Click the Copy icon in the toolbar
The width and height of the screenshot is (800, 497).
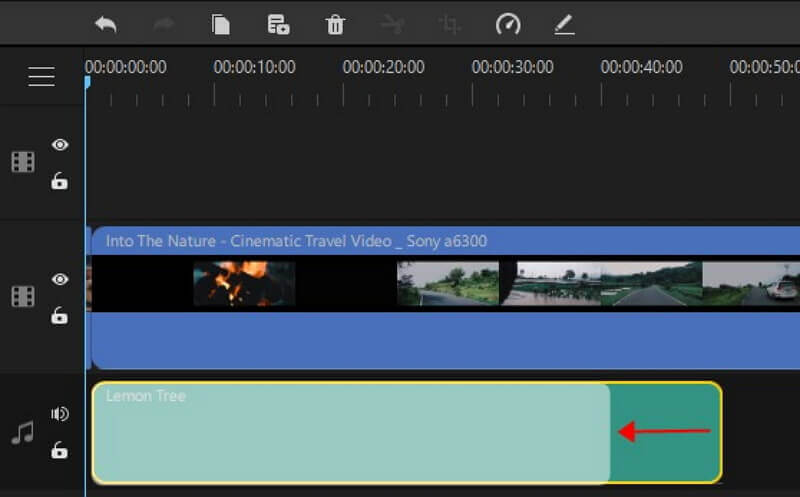(x=221, y=24)
